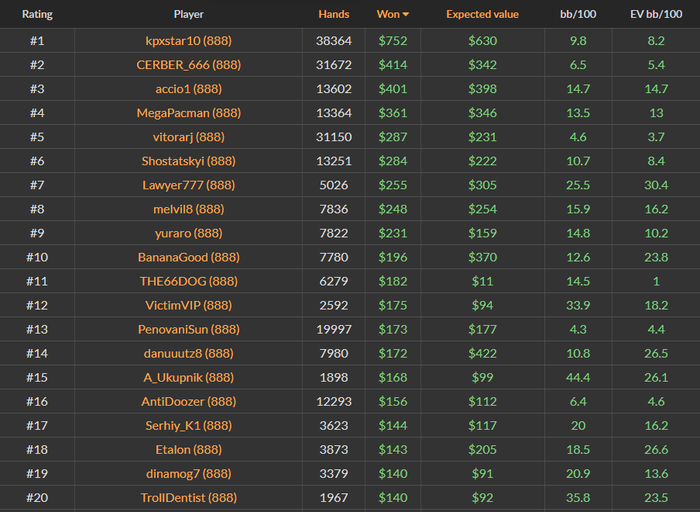700x512 pixels.
Task: Open kpxstar10 (888) player link
Action: tap(188, 41)
